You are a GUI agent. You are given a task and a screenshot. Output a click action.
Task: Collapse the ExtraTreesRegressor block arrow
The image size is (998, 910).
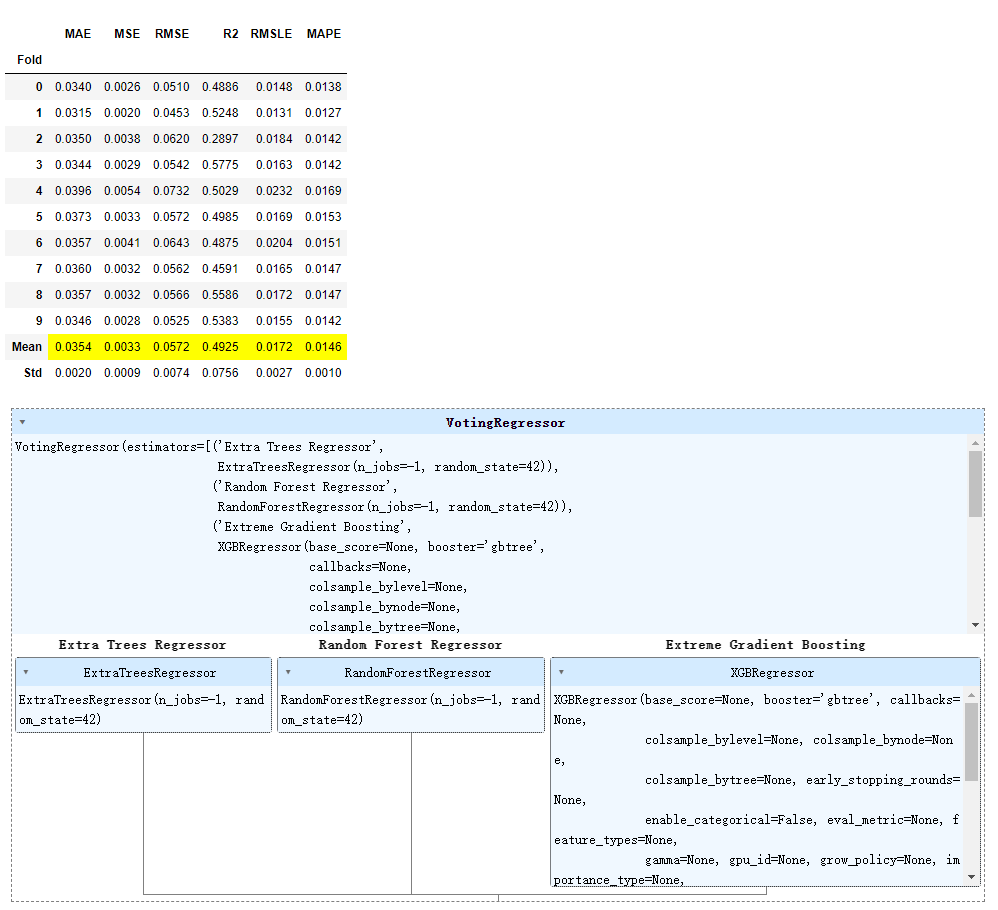(x=25, y=672)
